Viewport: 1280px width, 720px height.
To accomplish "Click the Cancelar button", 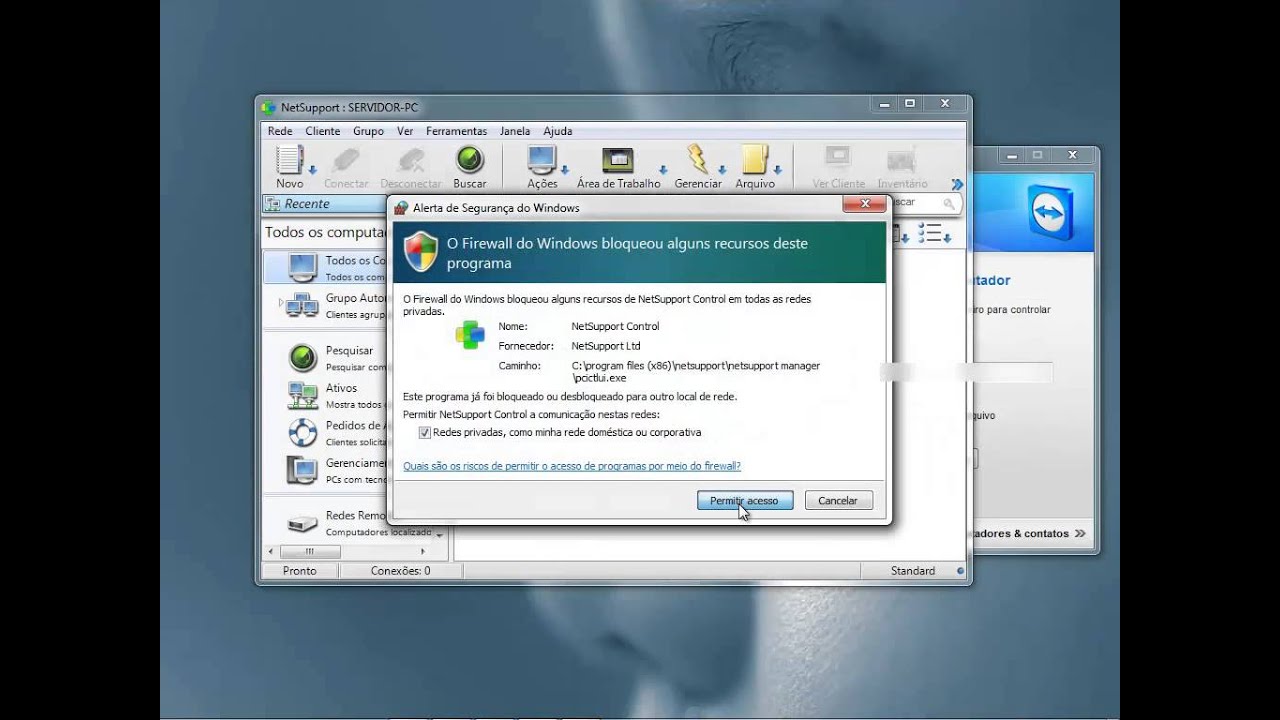I will tap(838, 500).
